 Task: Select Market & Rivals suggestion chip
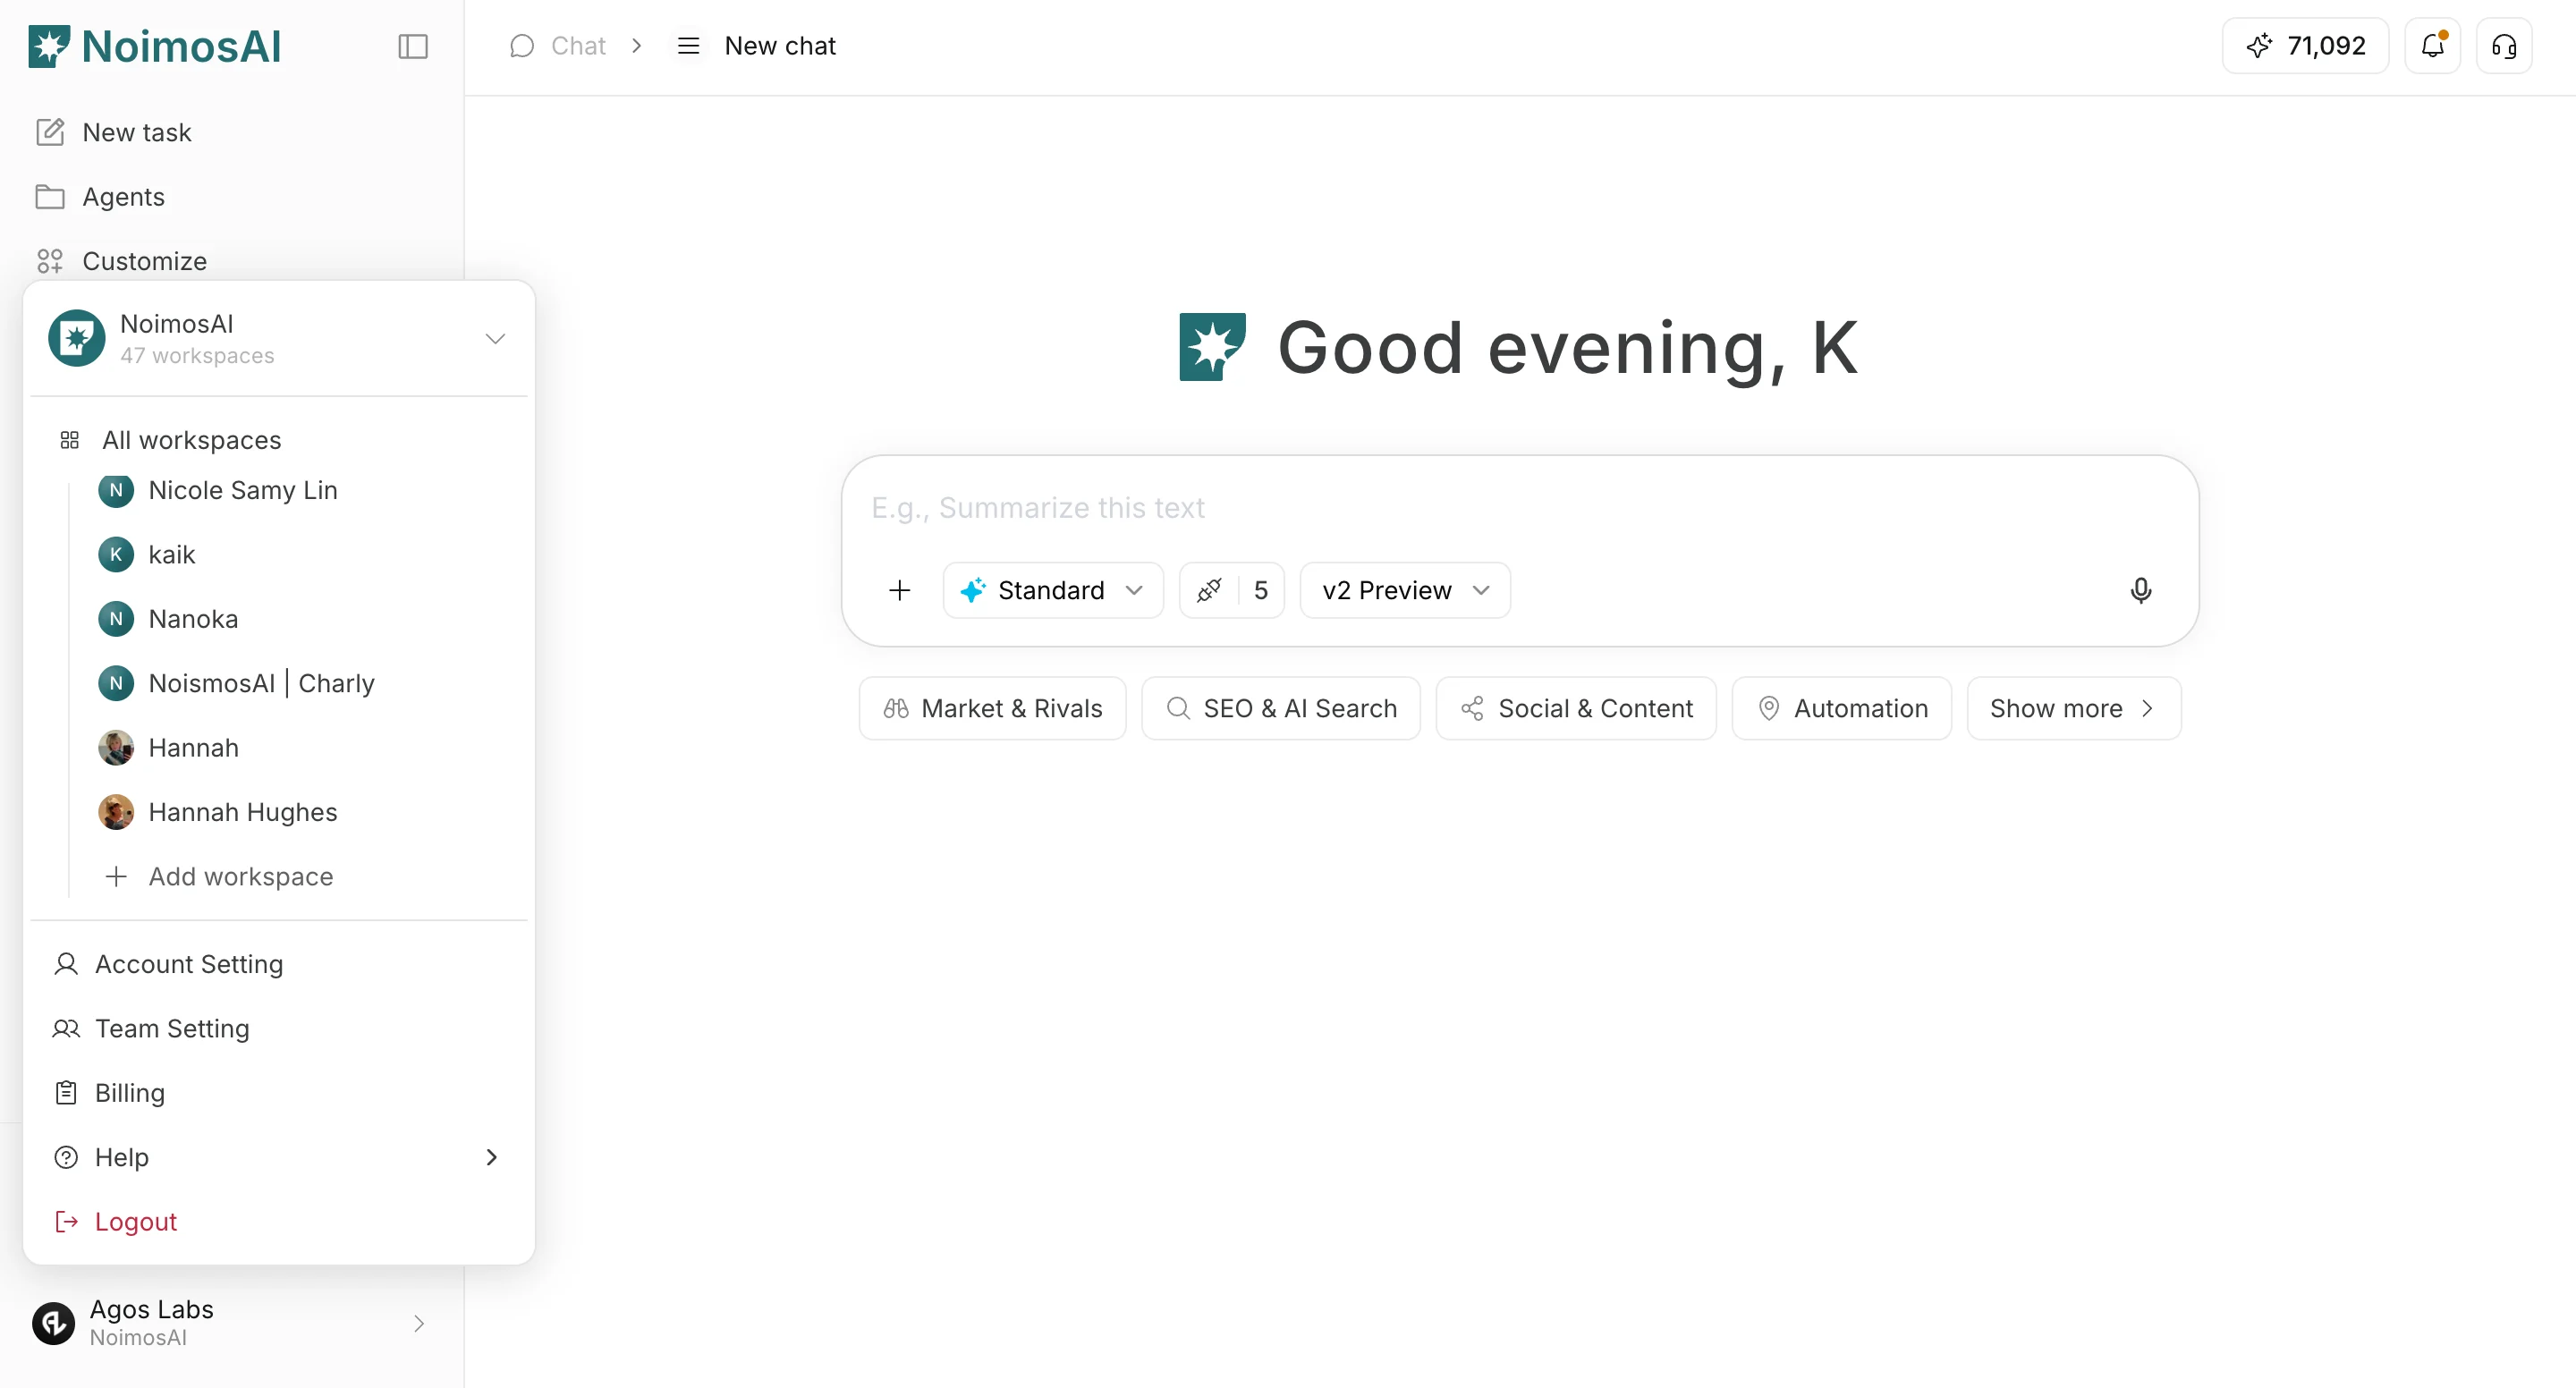[x=992, y=708]
